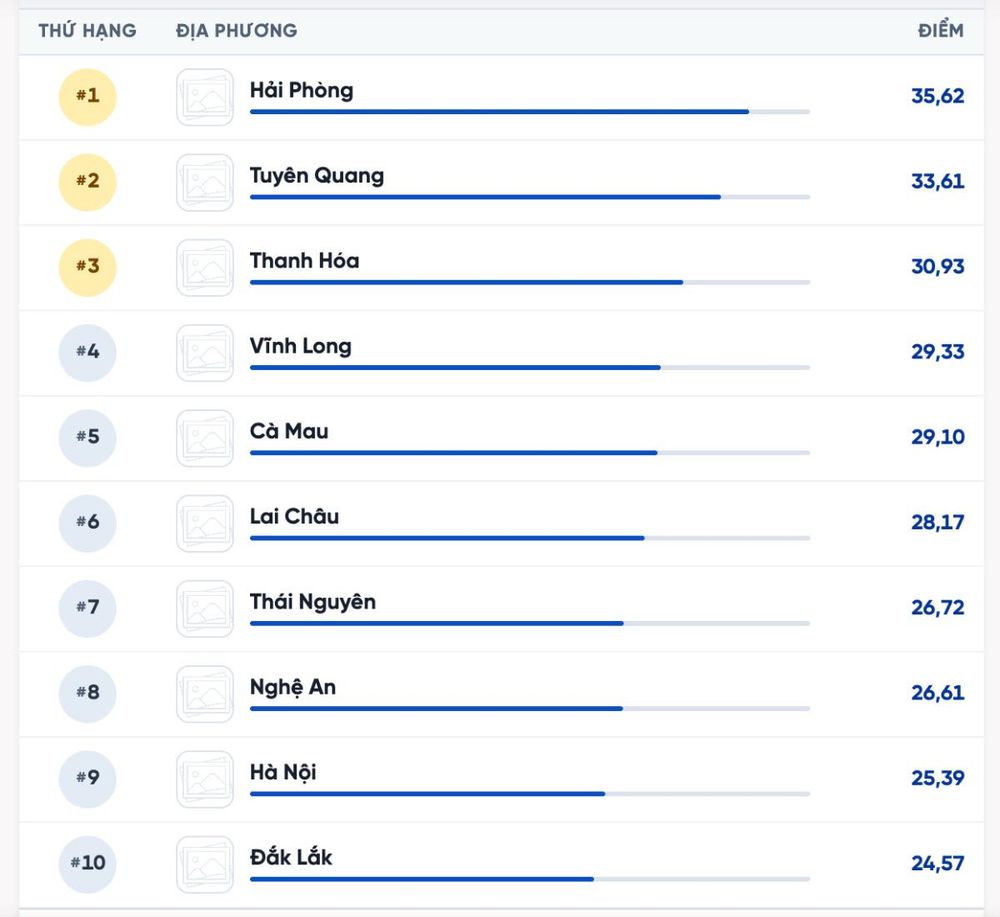Viewport: 1000px width, 917px height.
Task: Click the #7 rank badge
Action: (87, 608)
